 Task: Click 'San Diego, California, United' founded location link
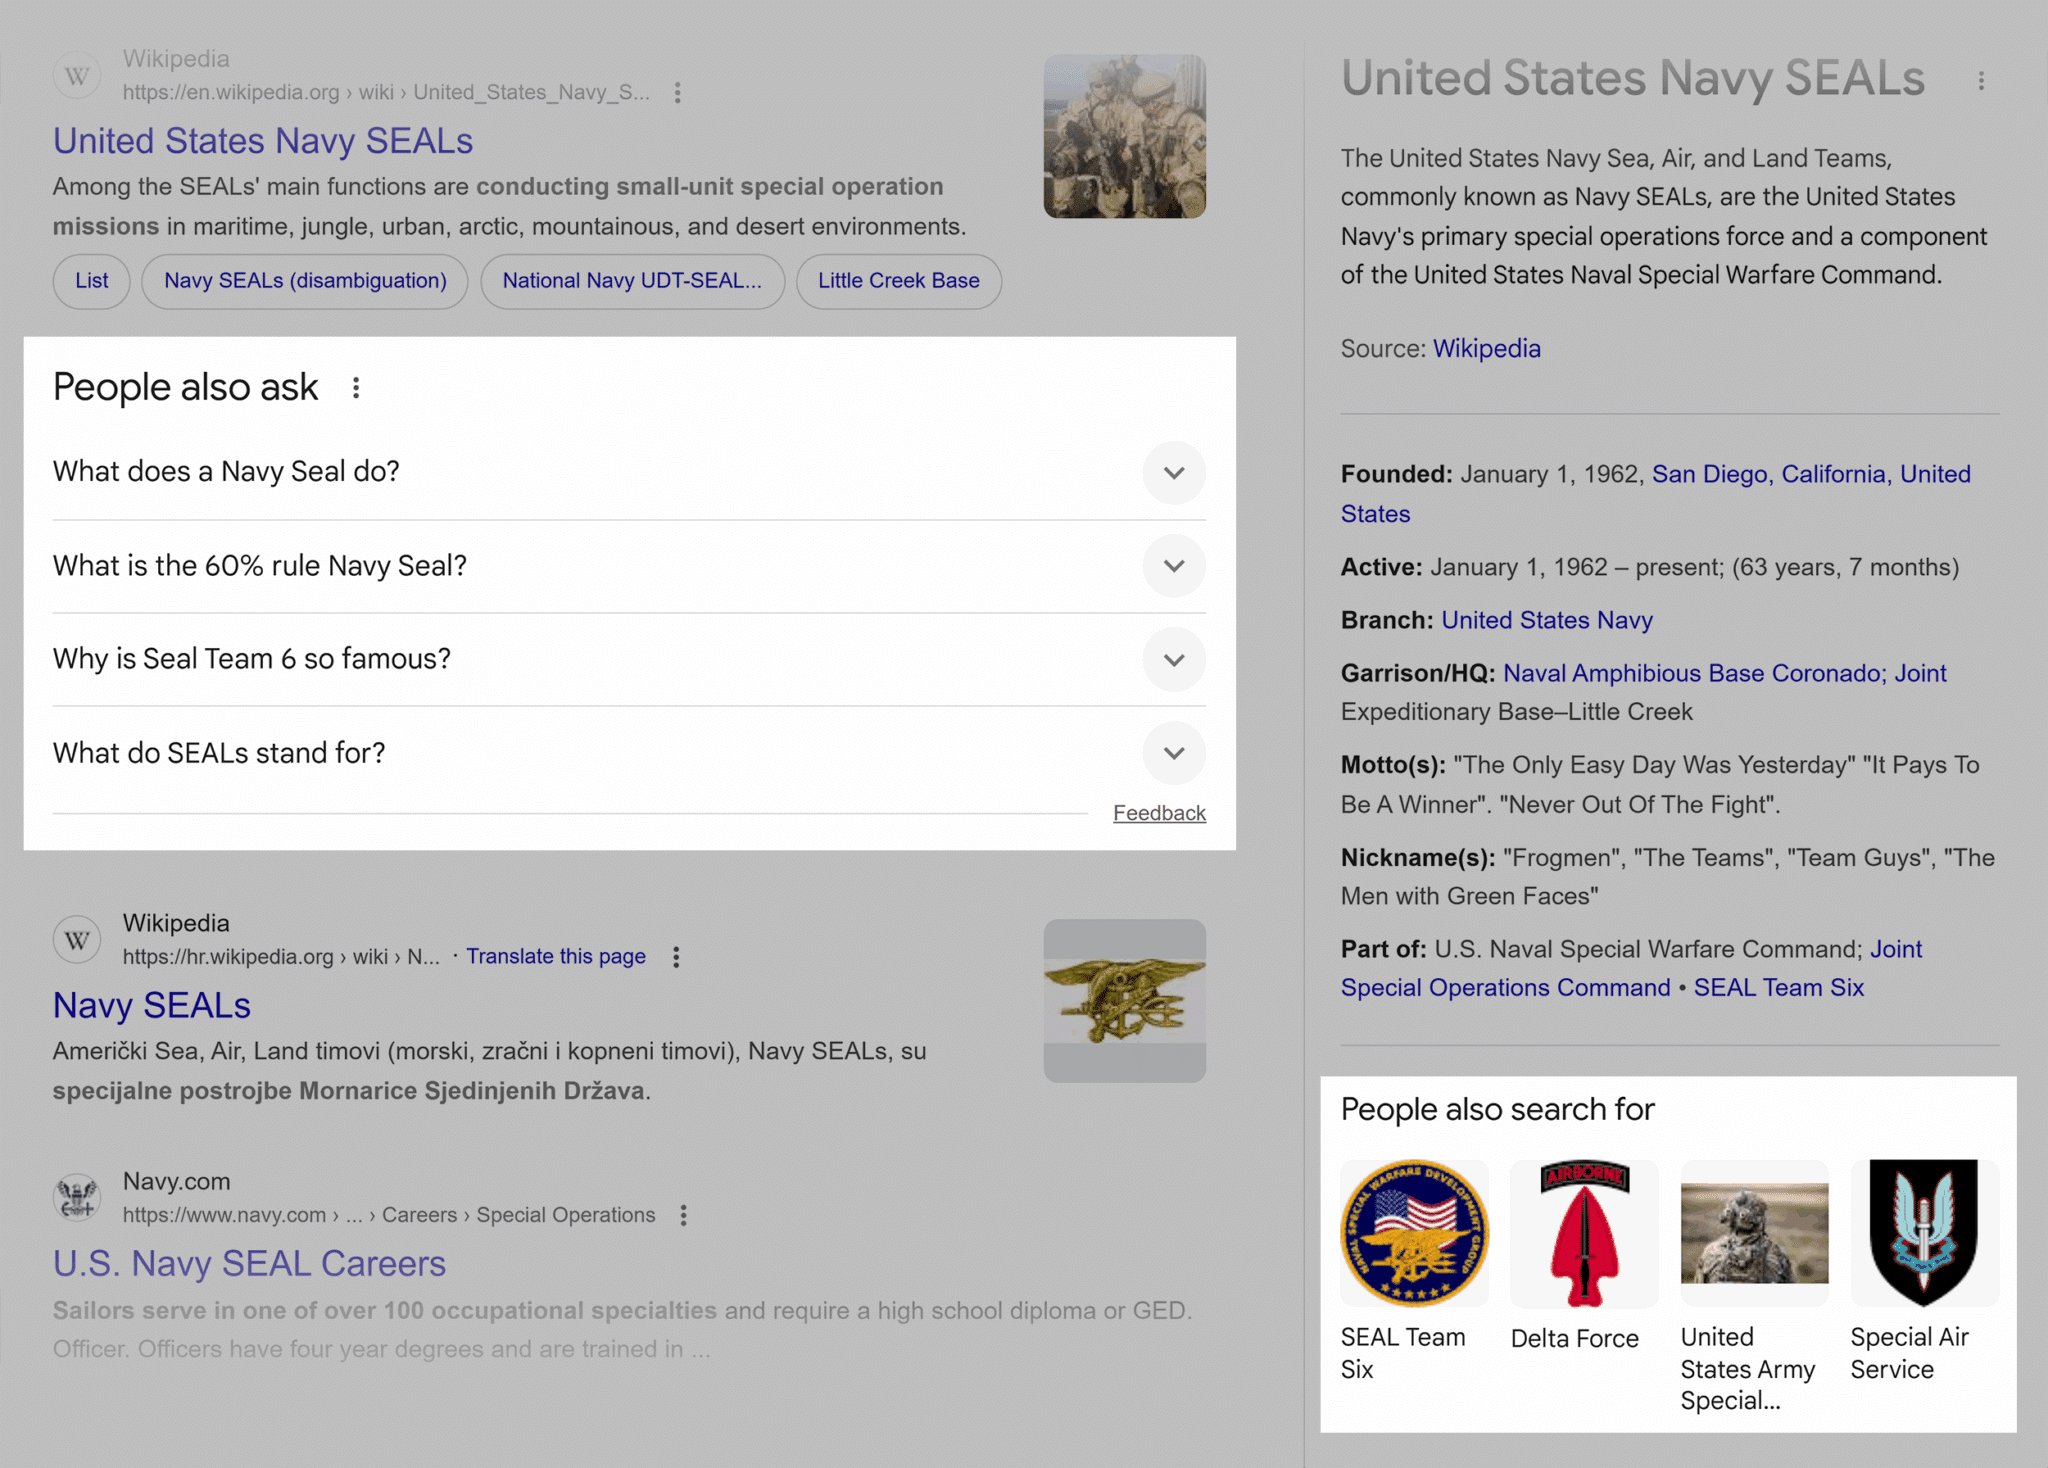tap(1811, 474)
